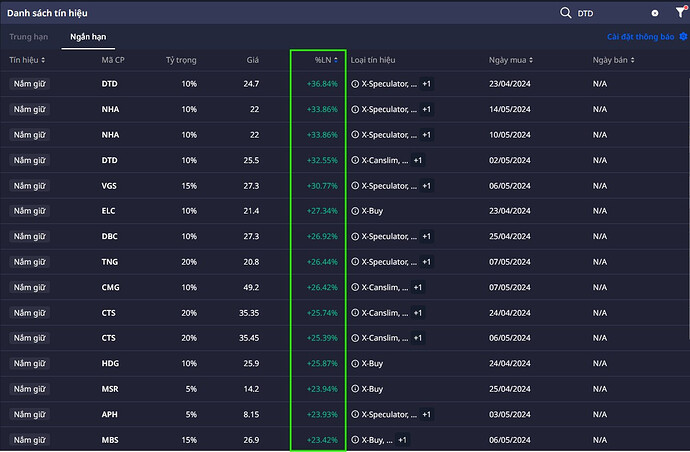Sort by Tín hiệu column arrows

pyautogui.click(x=43, y=60)
